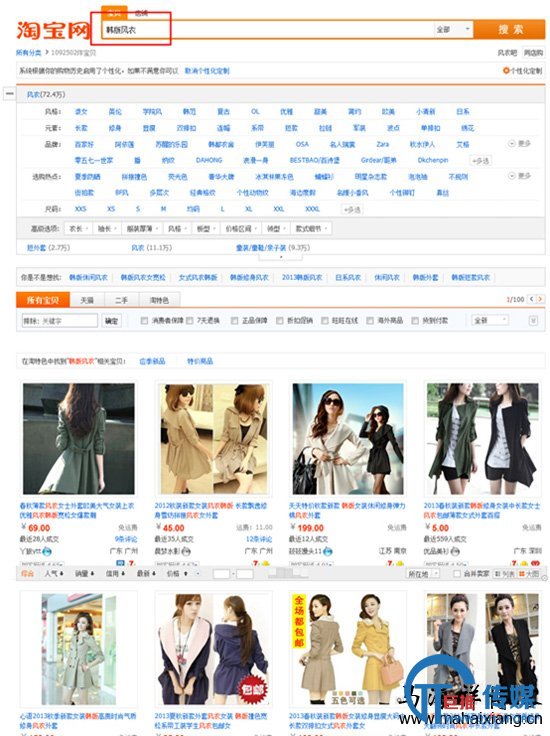The height and width of the screenshot is (736, 550).
Task: Open the product thumbnail priced ¥199.00
Action: (x=348, y=438)
